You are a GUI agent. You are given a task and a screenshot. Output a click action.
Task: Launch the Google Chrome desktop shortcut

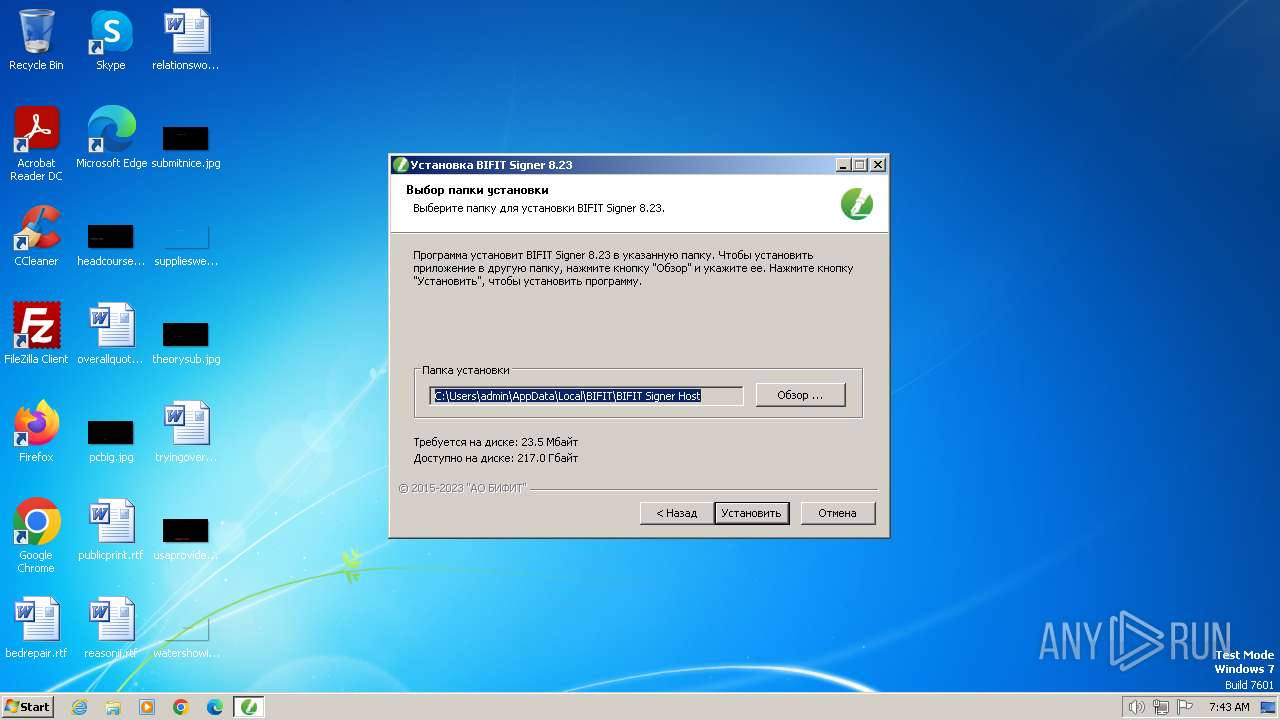coord(36,535)
